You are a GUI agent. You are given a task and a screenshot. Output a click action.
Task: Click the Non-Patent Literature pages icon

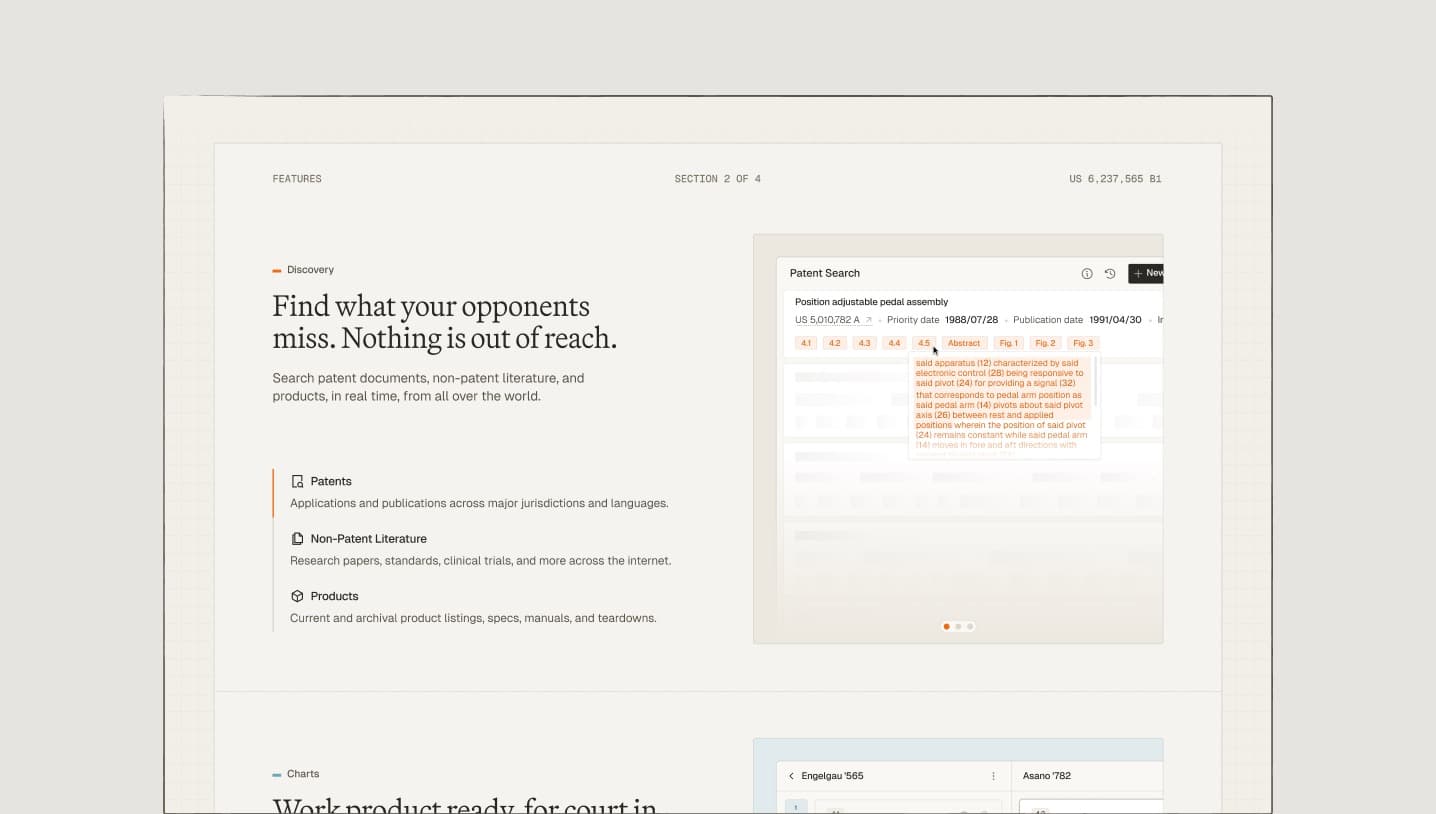(297, 538)
